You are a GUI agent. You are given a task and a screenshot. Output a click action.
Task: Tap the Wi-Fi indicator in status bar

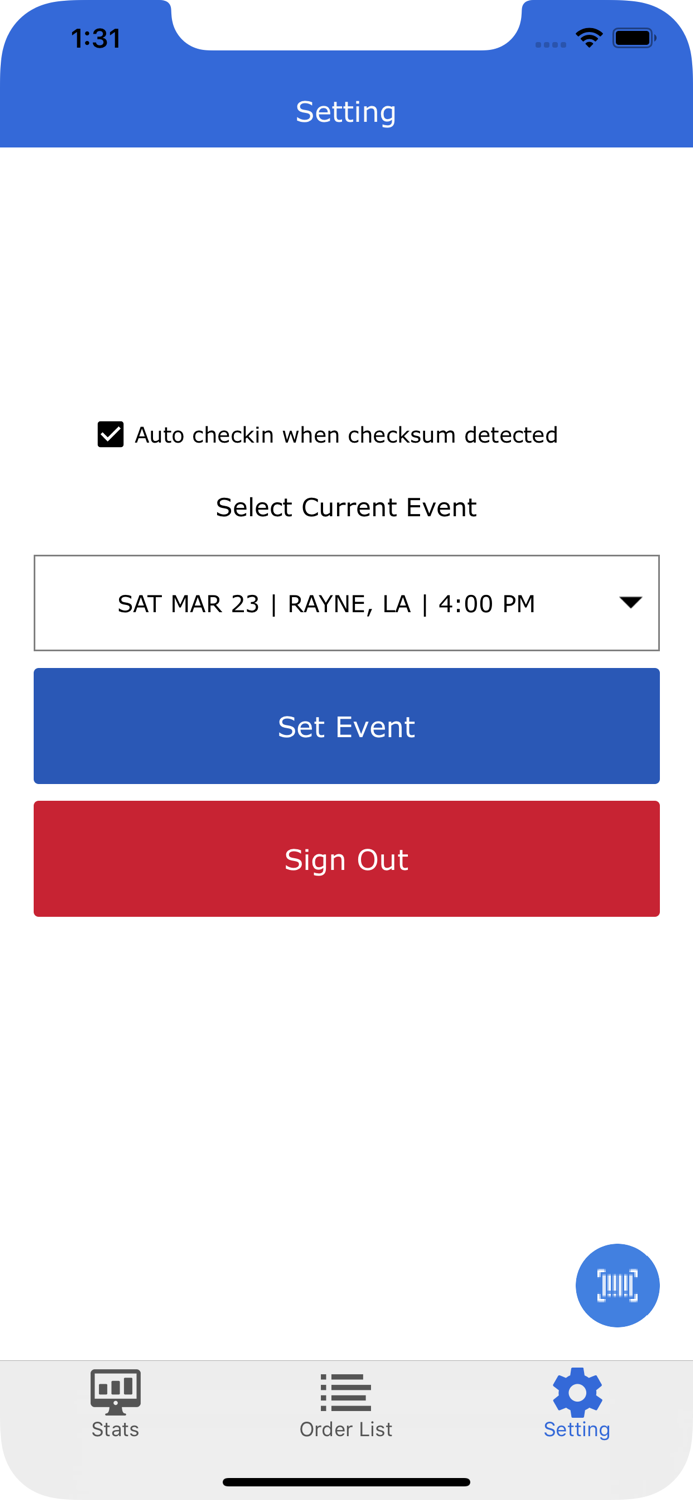(589, 36)
